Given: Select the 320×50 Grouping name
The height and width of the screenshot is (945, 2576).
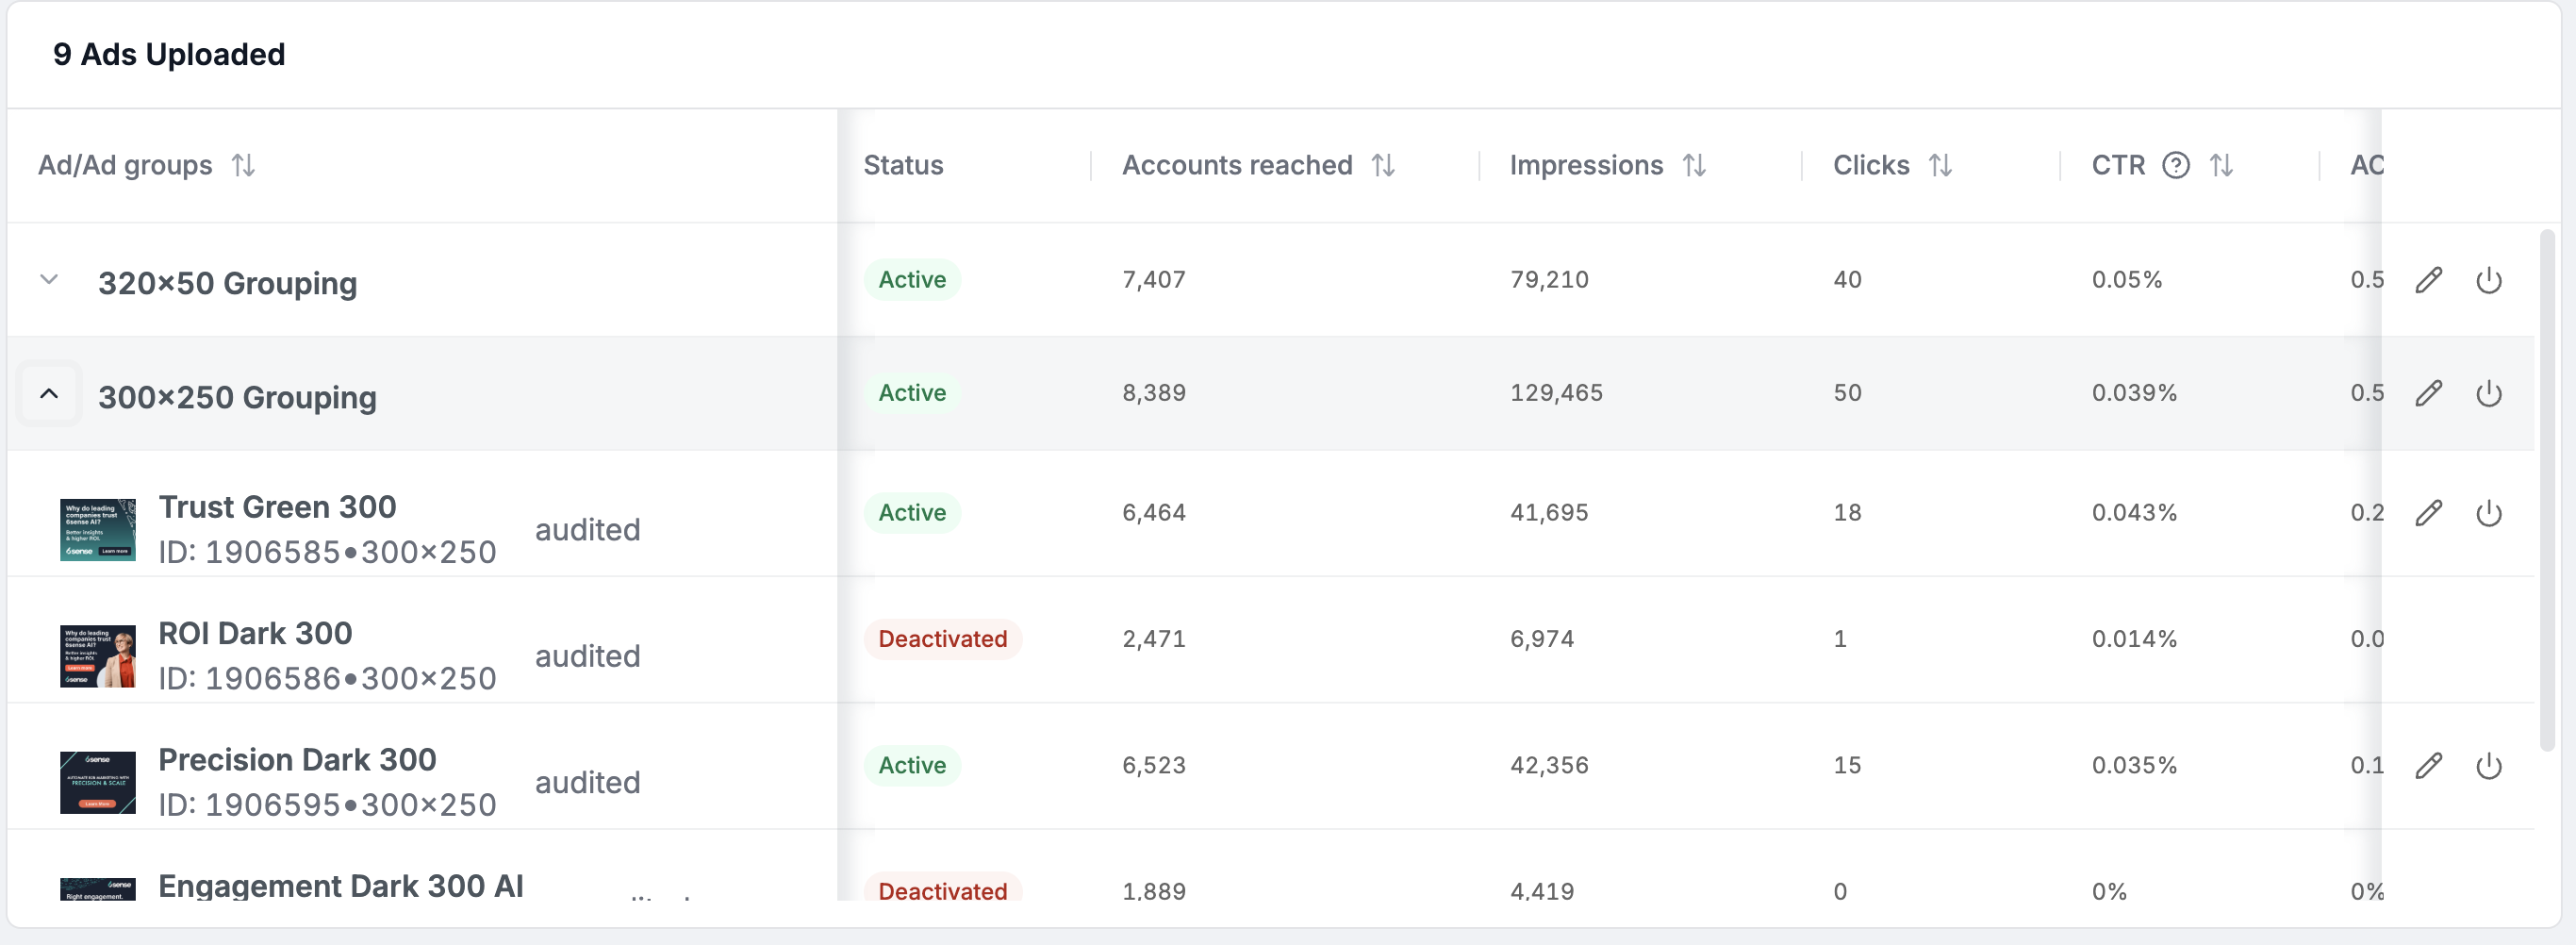Looking at the screenshot, I should tap(227, 283).
